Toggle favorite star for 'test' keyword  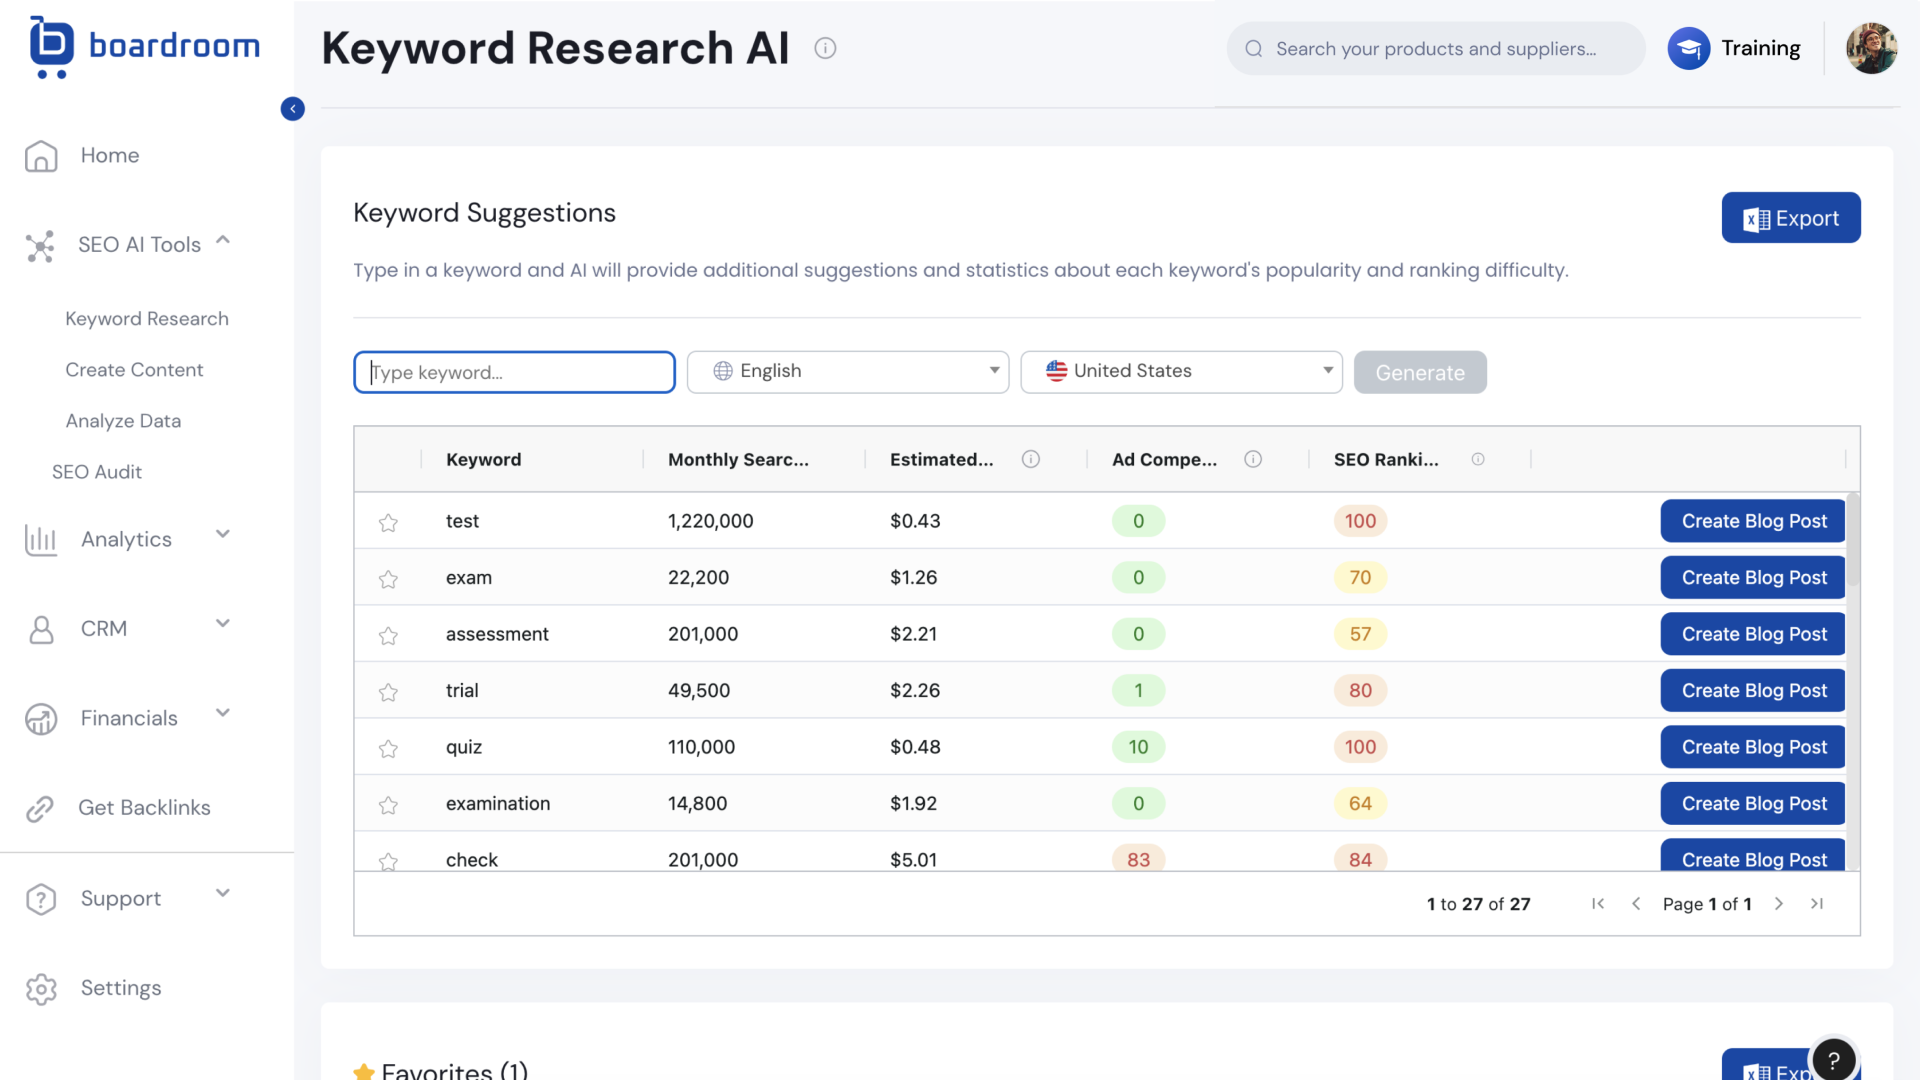click(389, 521)
